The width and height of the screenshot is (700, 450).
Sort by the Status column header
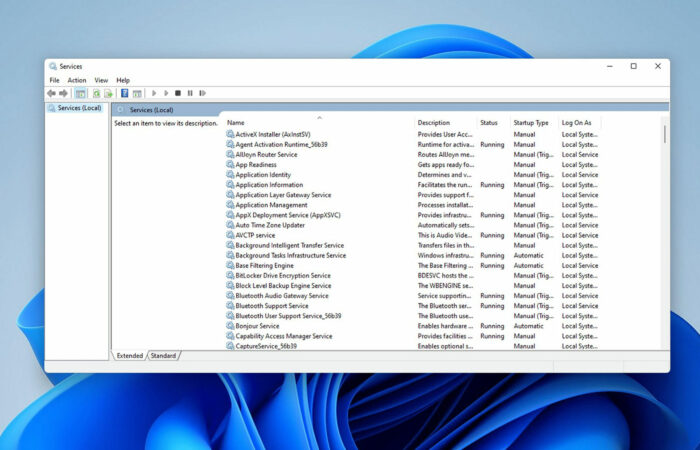[494, 122]
